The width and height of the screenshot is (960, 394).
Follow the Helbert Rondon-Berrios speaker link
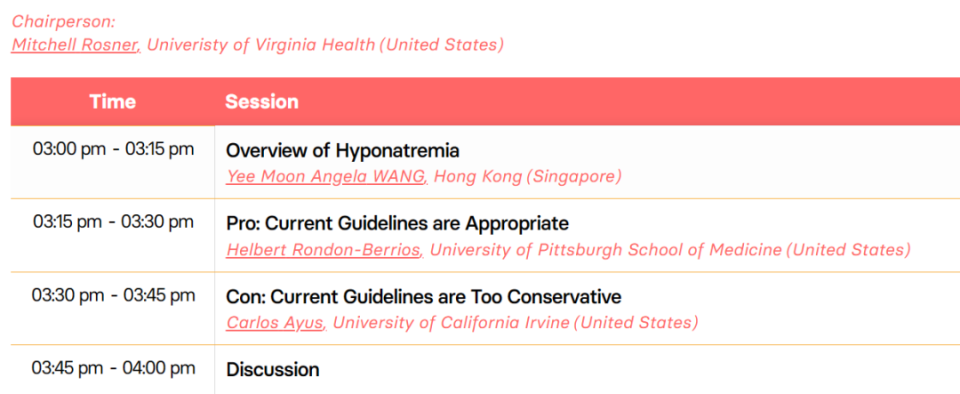tap(324, 250)
